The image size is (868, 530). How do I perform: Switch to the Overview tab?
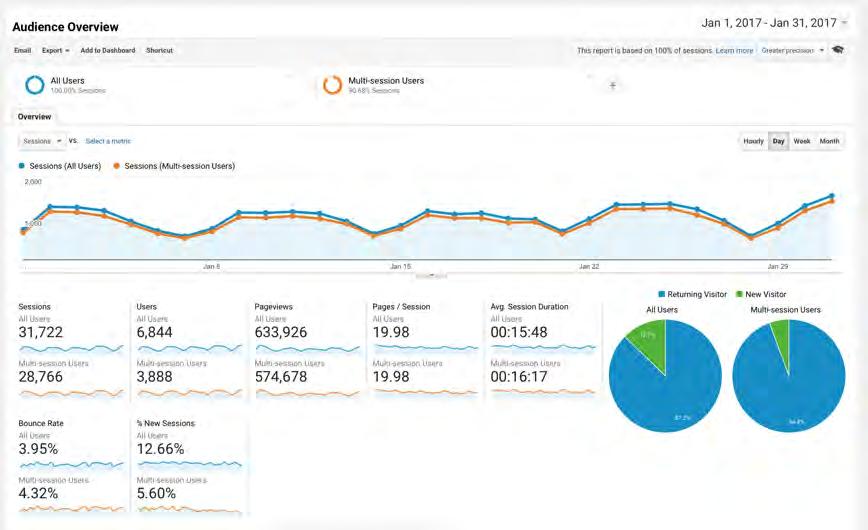coord(34,117)
